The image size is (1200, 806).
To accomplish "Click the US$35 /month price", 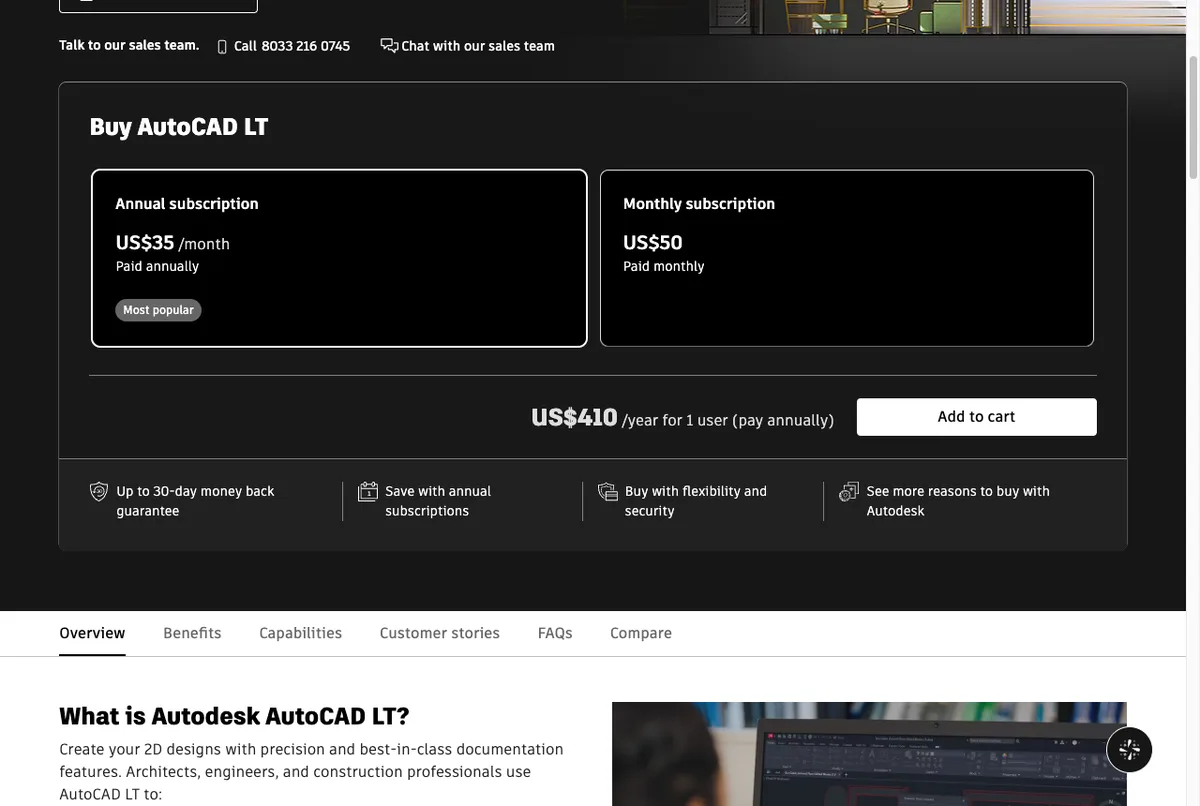I will (x=172, y=243).
